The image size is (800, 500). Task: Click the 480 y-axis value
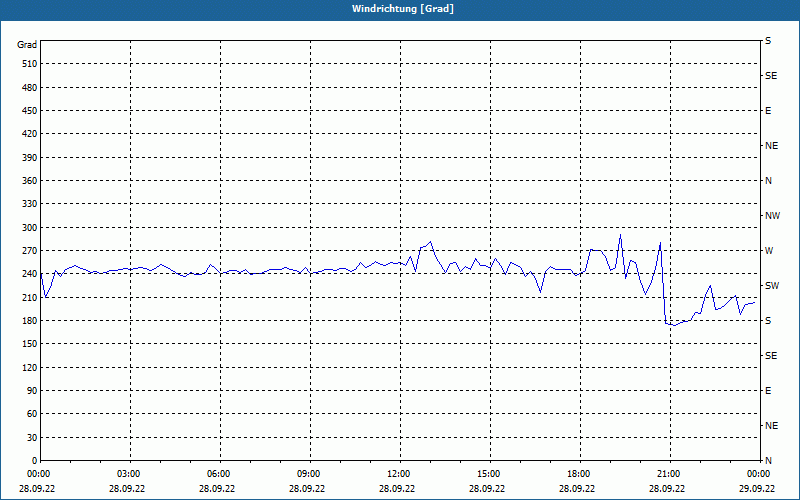(x=29, y=88)
